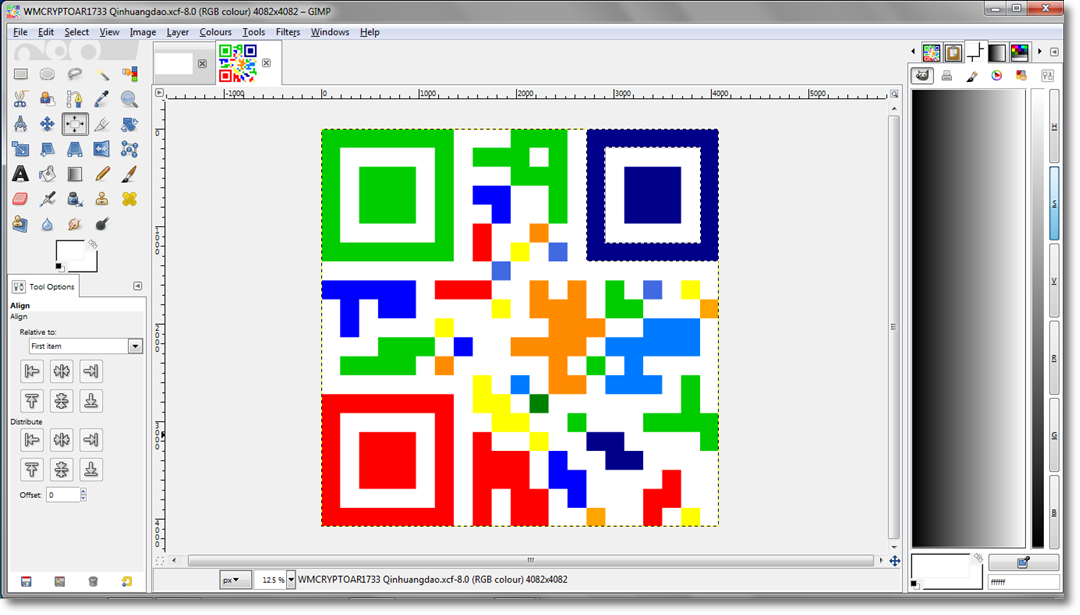This screenshot has width=1080, height=615.
Task: Select the Ink tool
Action: [74, 199]
